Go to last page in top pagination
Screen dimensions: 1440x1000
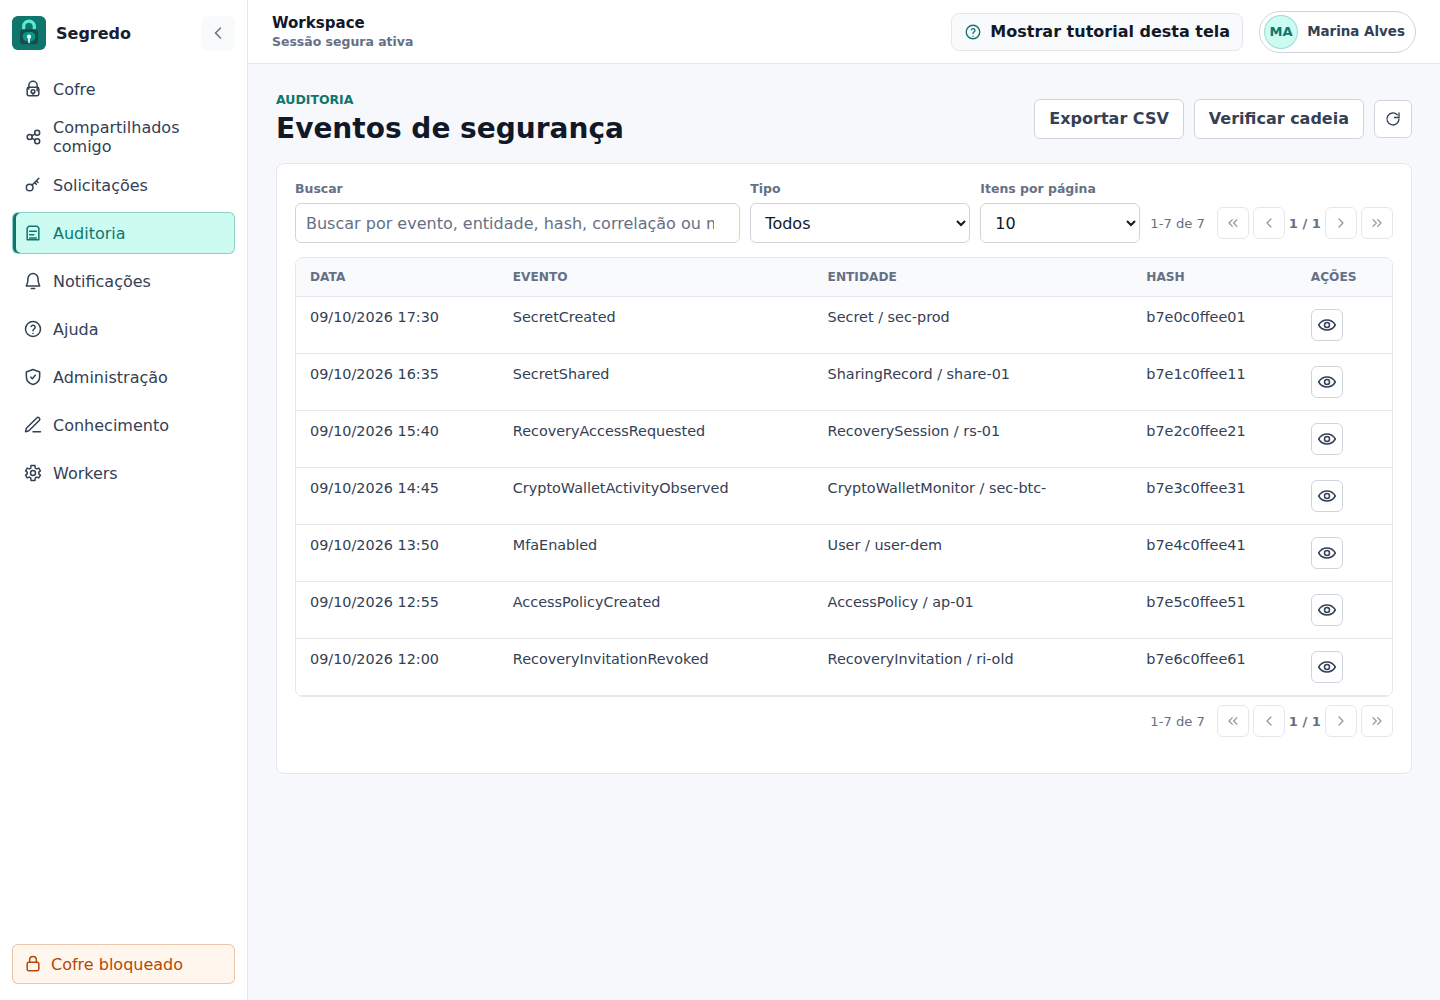click(1377, 223)
